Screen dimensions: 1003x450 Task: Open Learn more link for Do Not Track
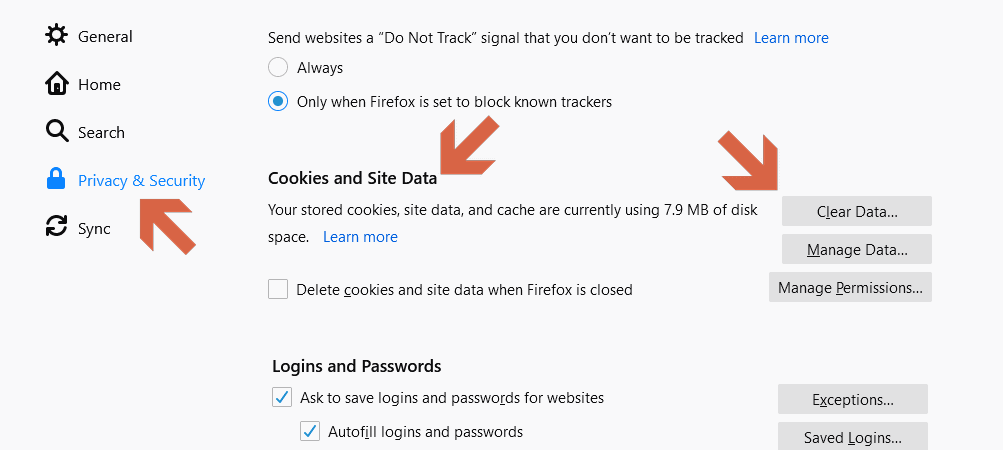pos(791,38)
